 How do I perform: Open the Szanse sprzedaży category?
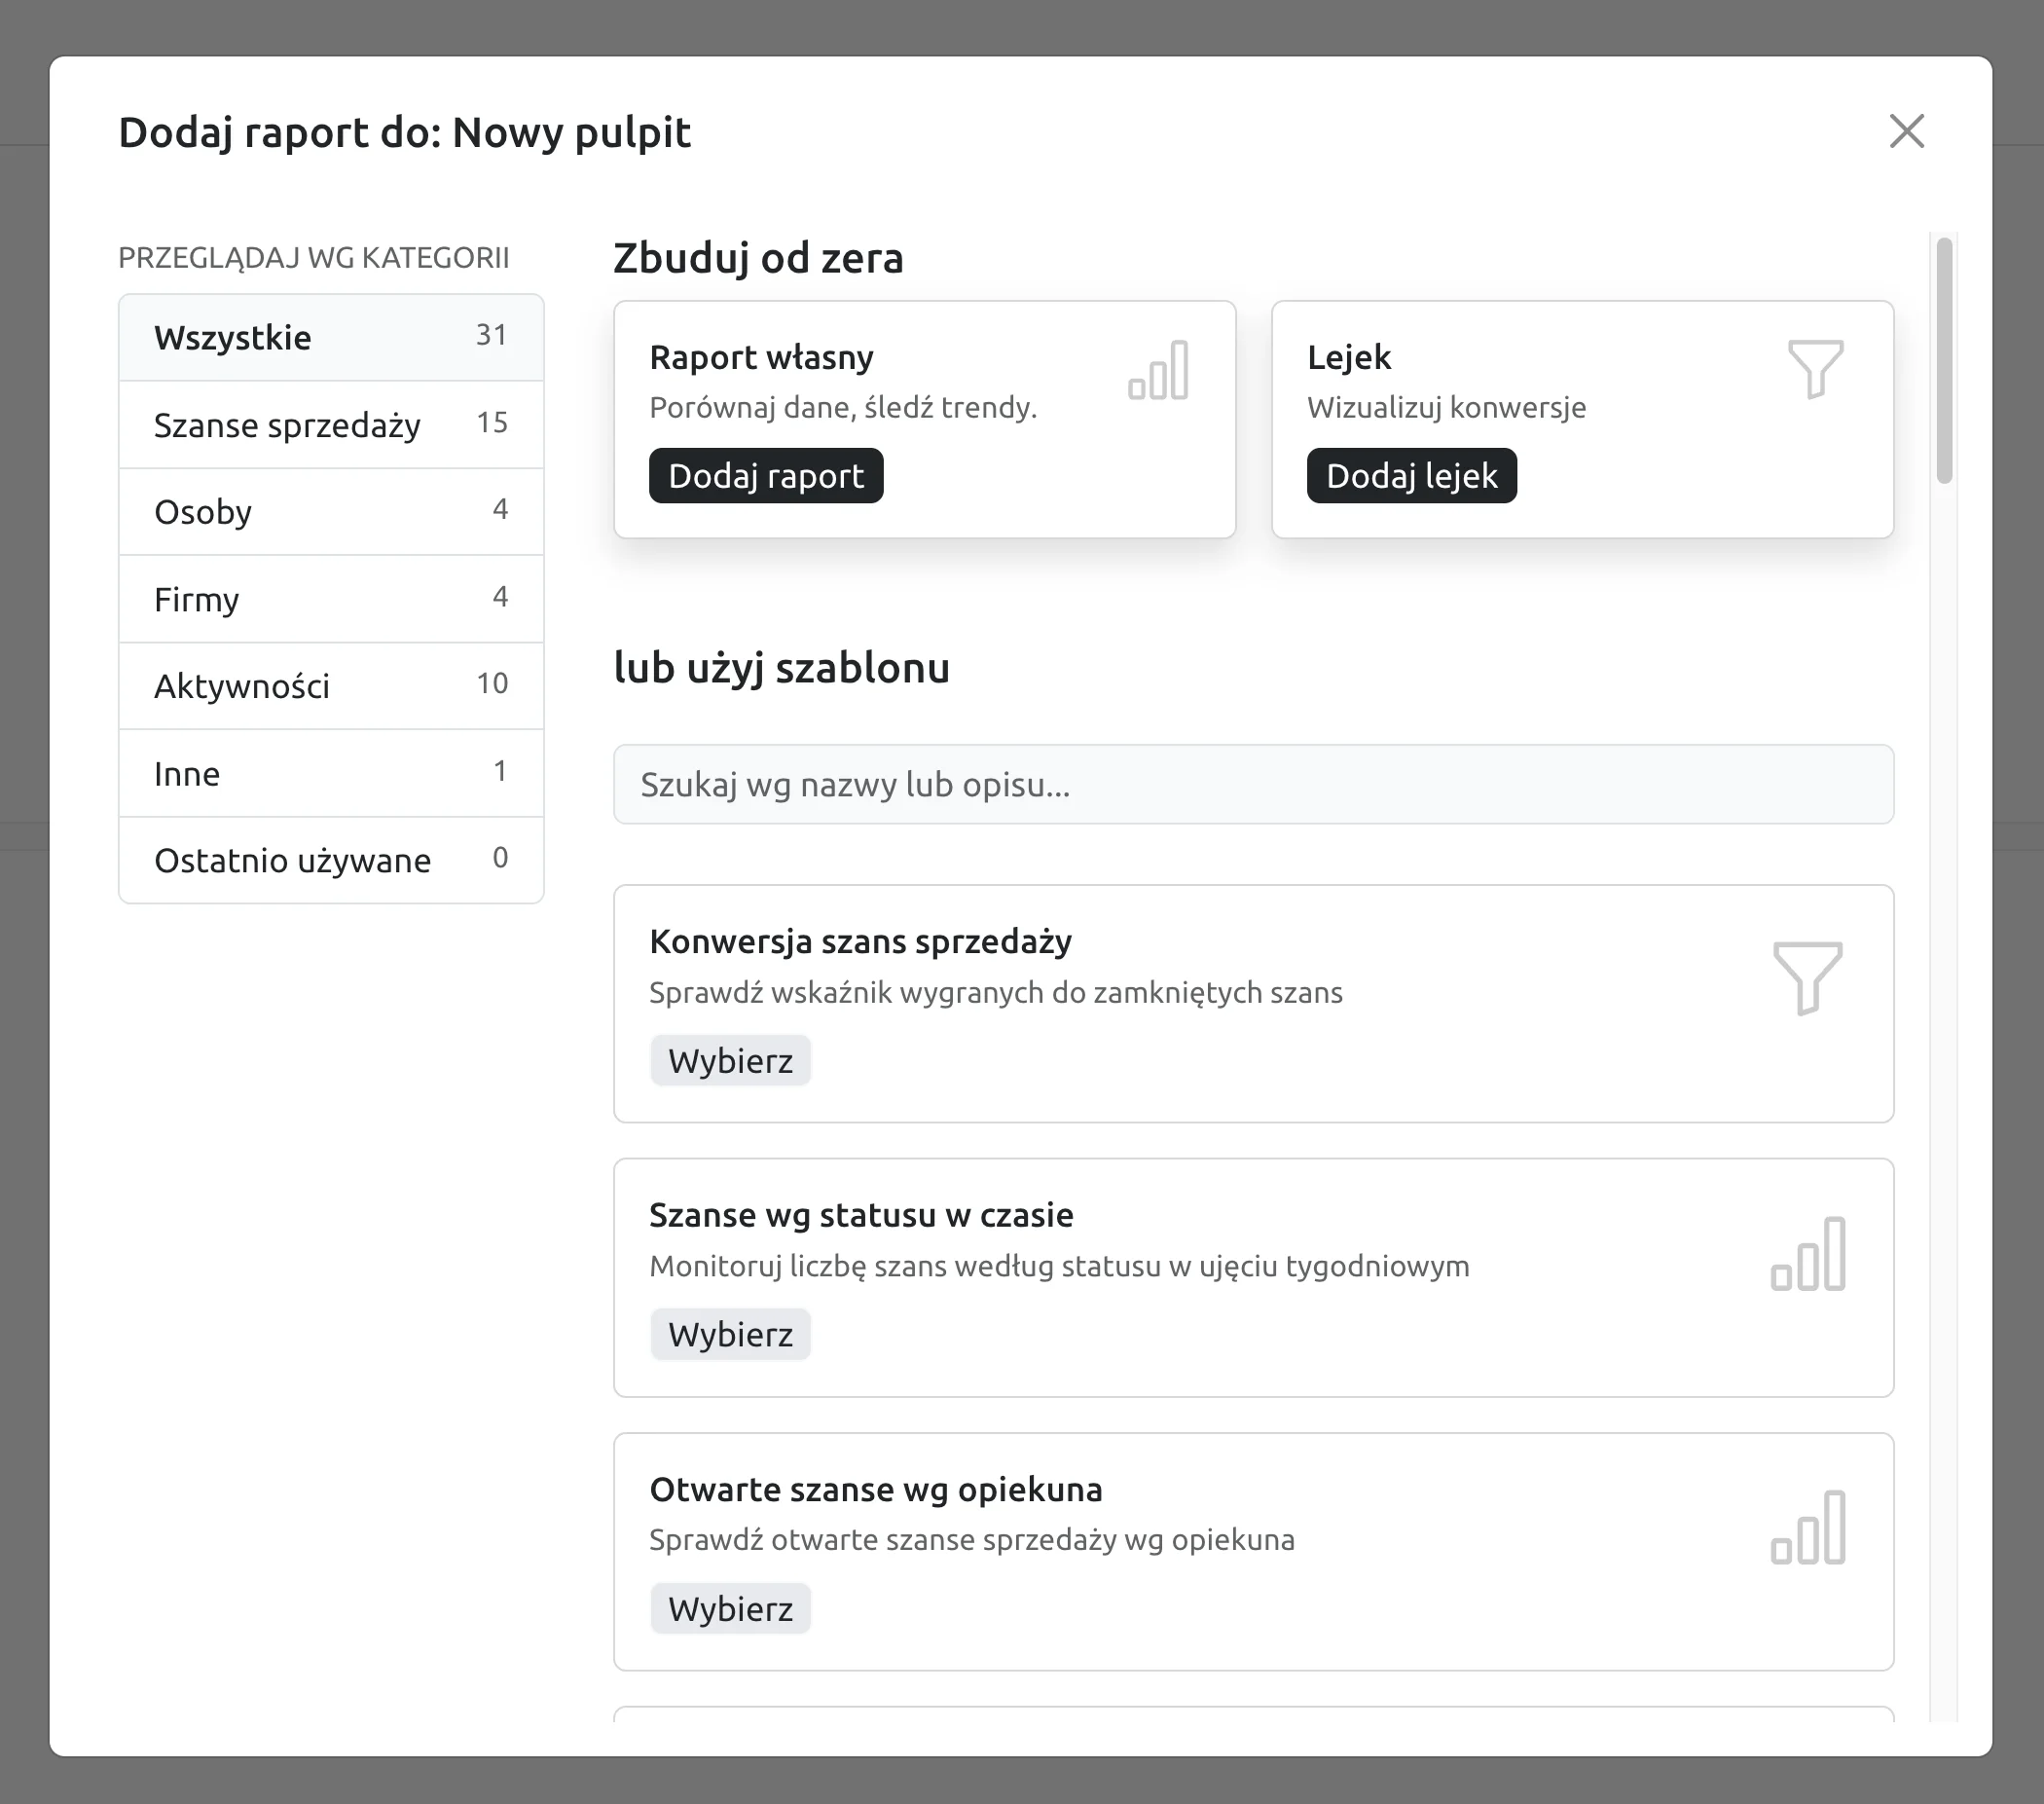[331, 425]
